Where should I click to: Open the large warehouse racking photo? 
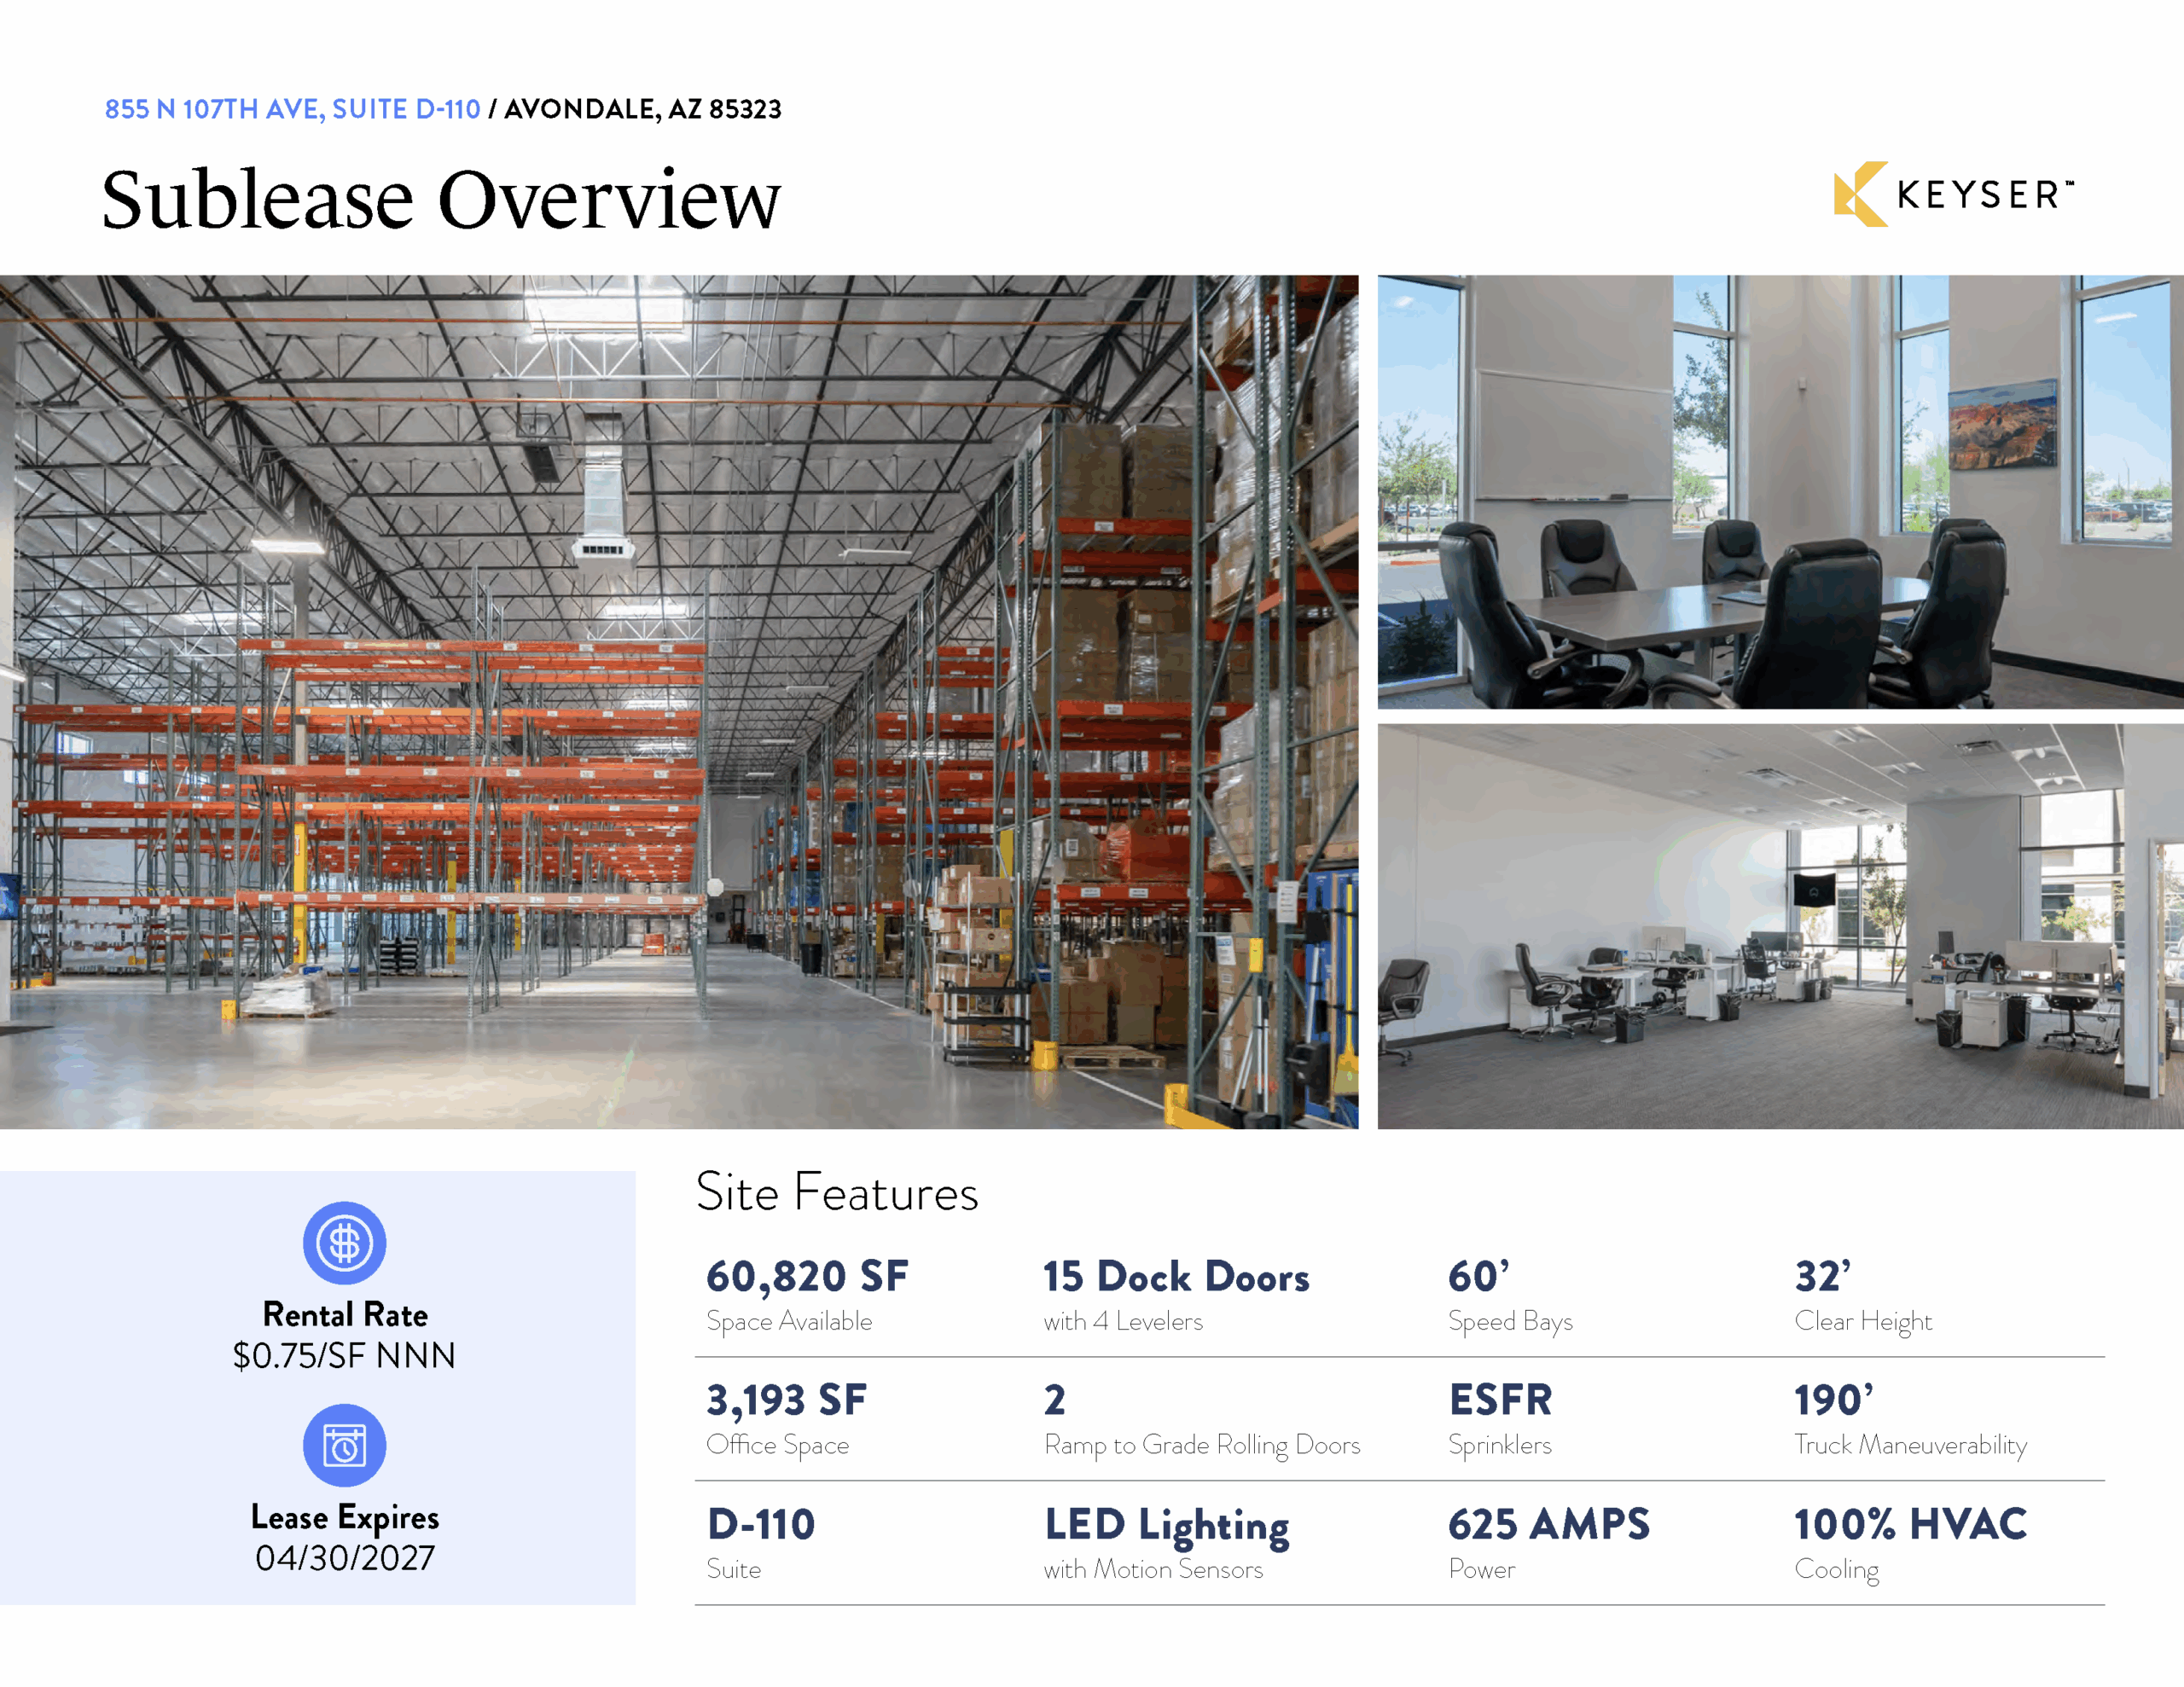tap(678, 702)
